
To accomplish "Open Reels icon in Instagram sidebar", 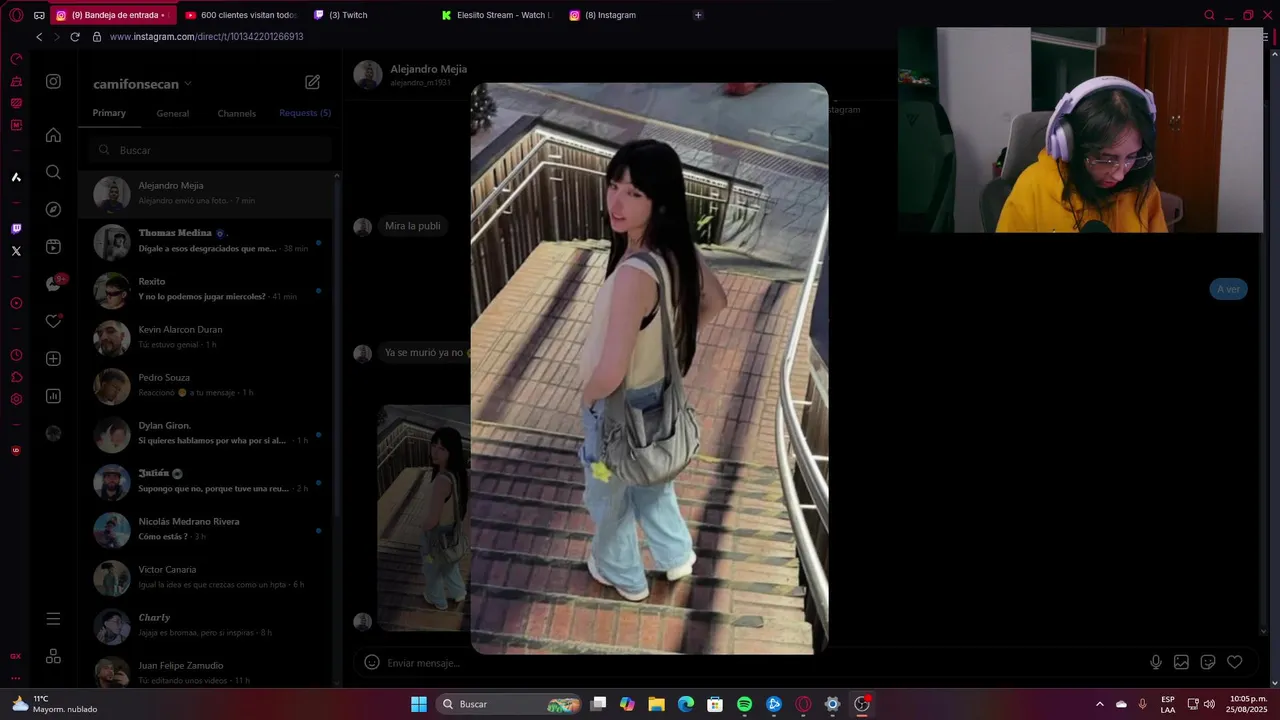I will [x=54, y=247].
